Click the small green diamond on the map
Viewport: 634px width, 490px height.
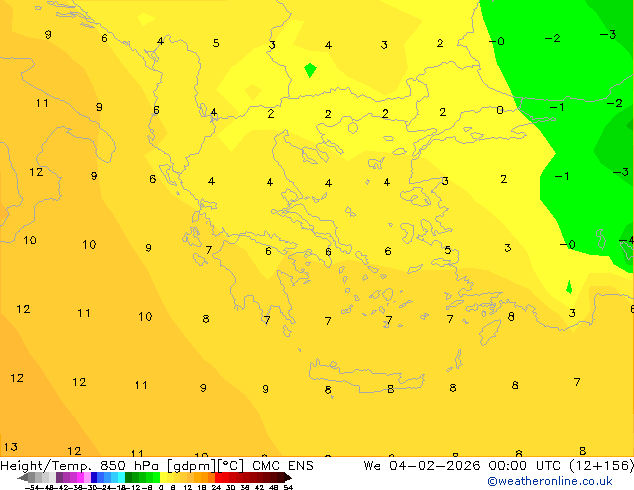point(310,70)
